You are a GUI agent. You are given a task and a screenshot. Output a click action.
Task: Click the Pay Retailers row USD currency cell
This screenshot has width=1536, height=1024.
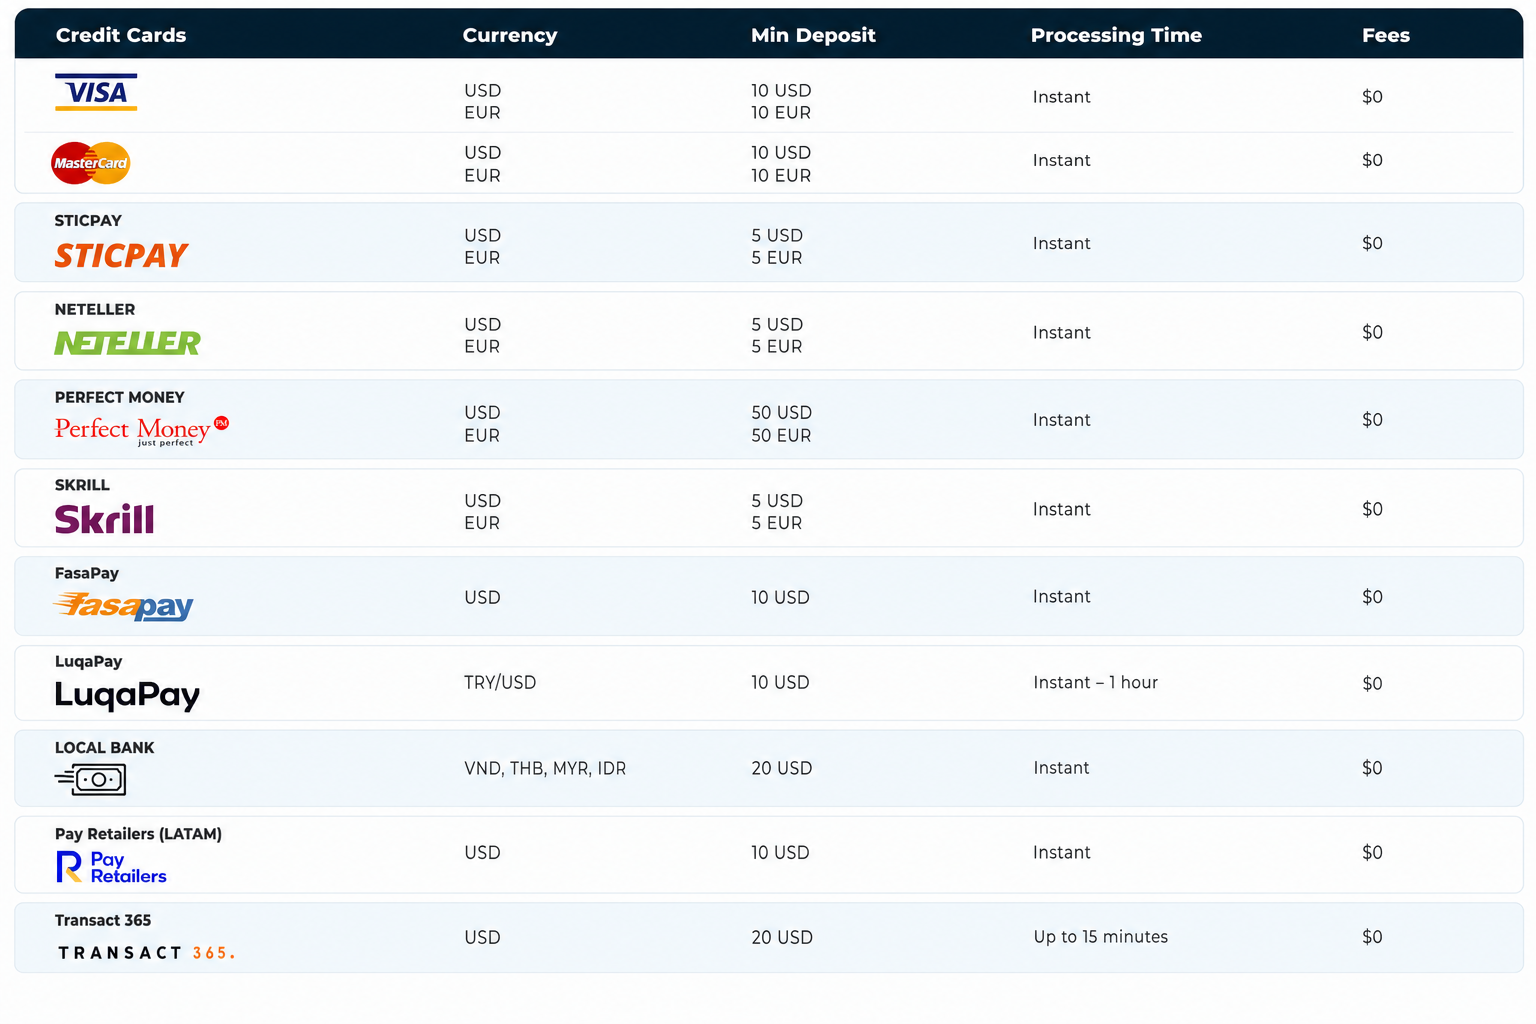pos(482,853)
